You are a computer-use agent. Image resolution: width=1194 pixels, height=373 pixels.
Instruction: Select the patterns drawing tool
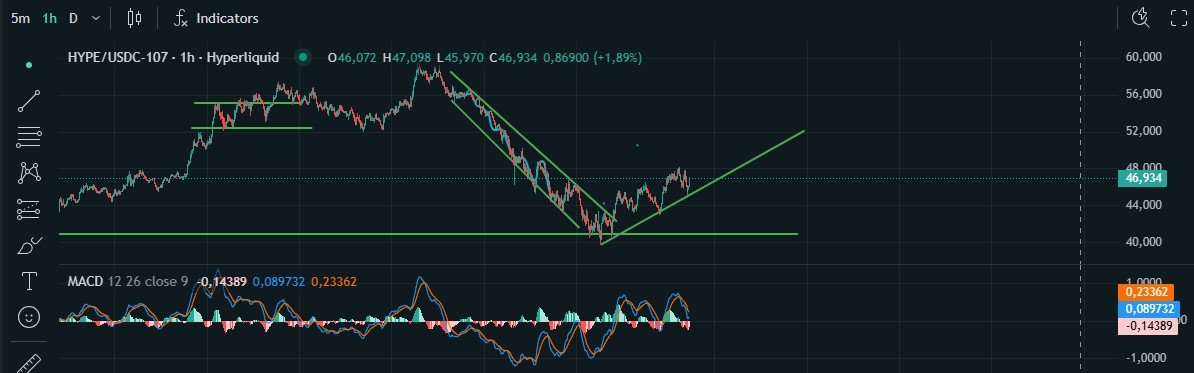29,173
